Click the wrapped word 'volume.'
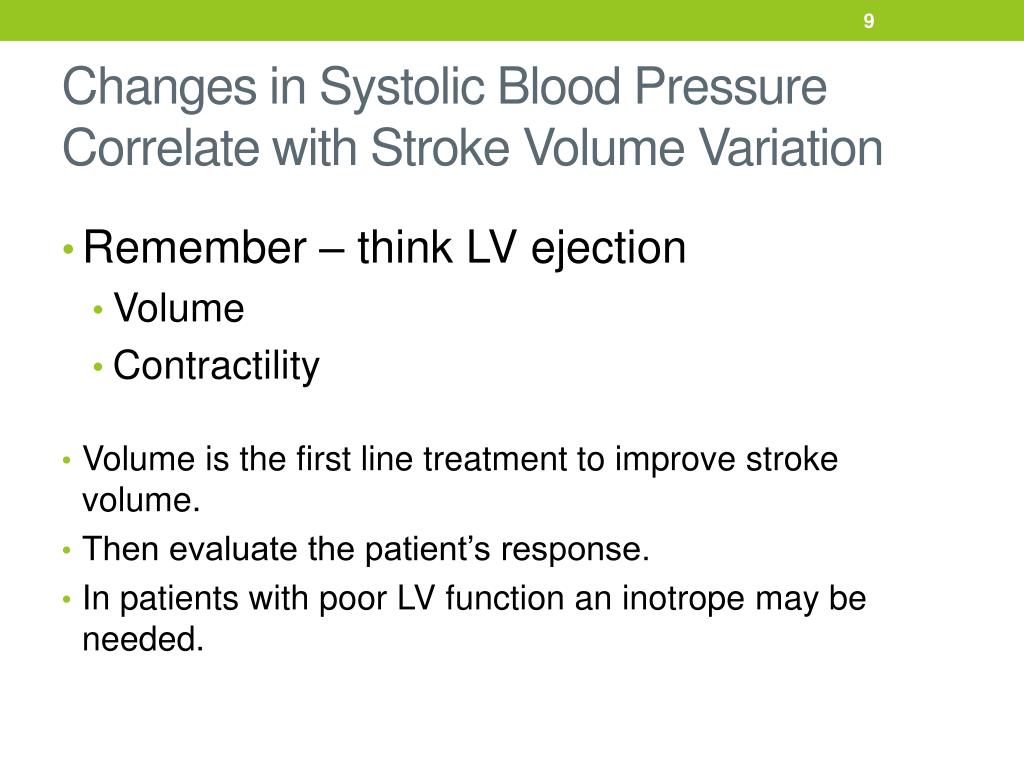This screenshot has width=1024, height=768. (x=141, y=501)
